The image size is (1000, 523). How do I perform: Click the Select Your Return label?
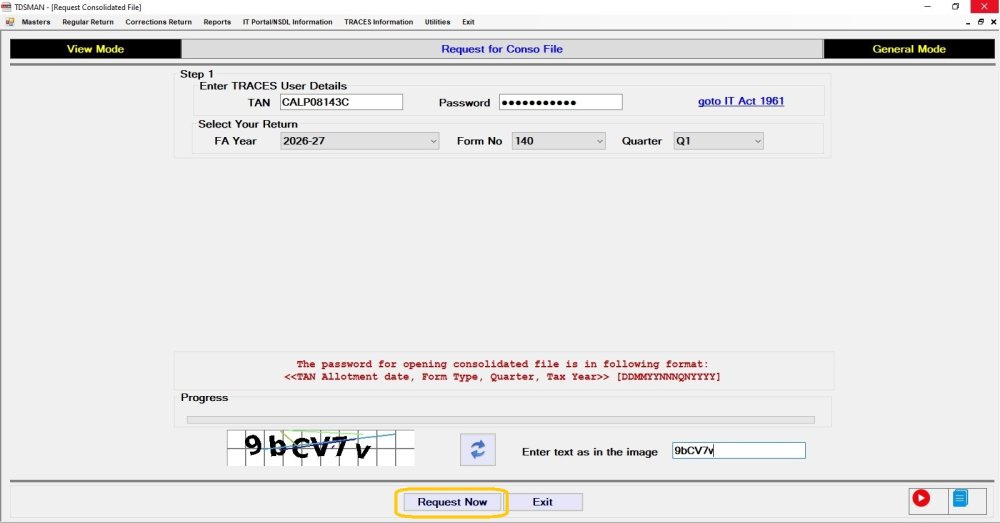(247, 124)
